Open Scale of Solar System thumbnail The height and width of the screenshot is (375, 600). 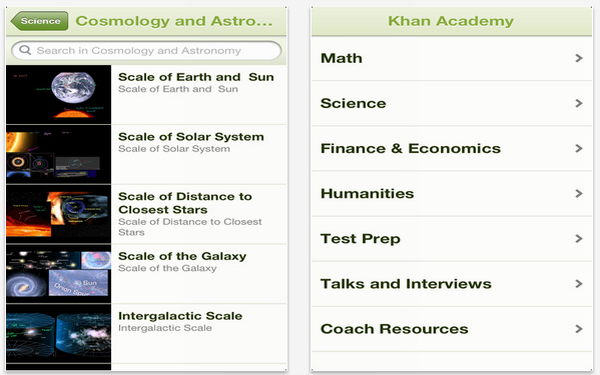pyautogui.click(x=59, y=154)
